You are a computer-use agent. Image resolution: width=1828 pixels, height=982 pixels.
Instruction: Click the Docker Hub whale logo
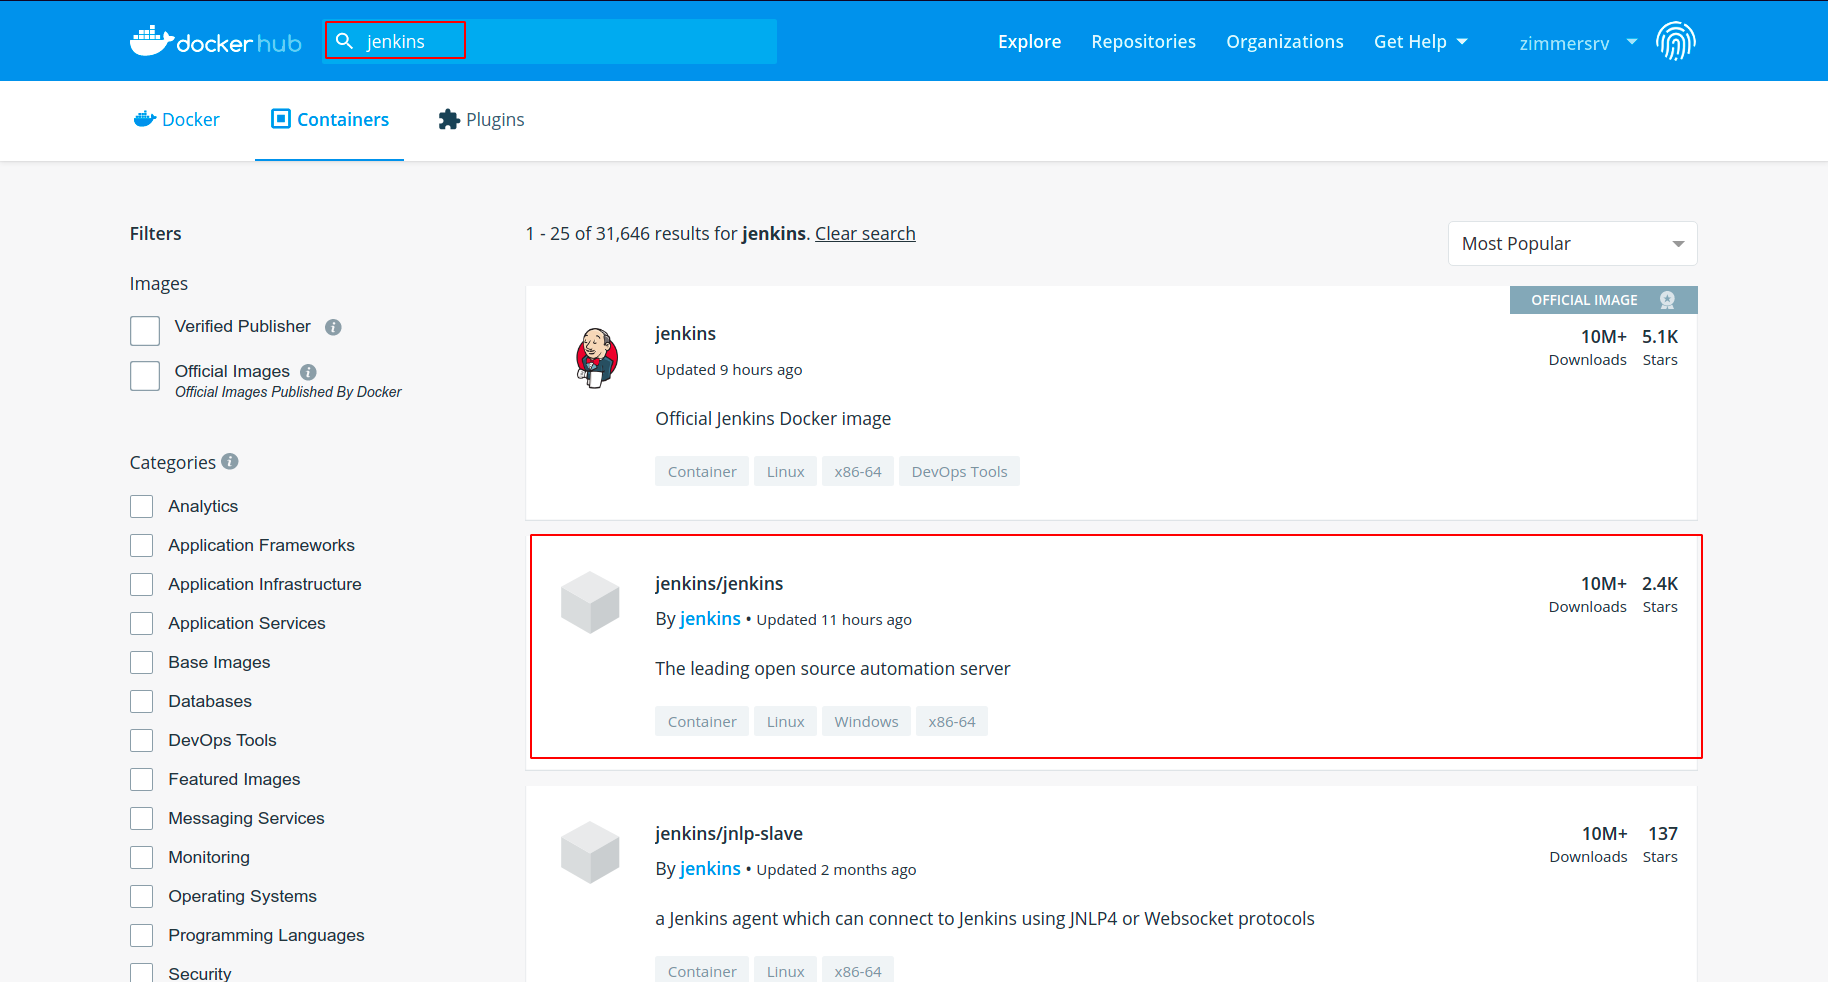[215, 41]
